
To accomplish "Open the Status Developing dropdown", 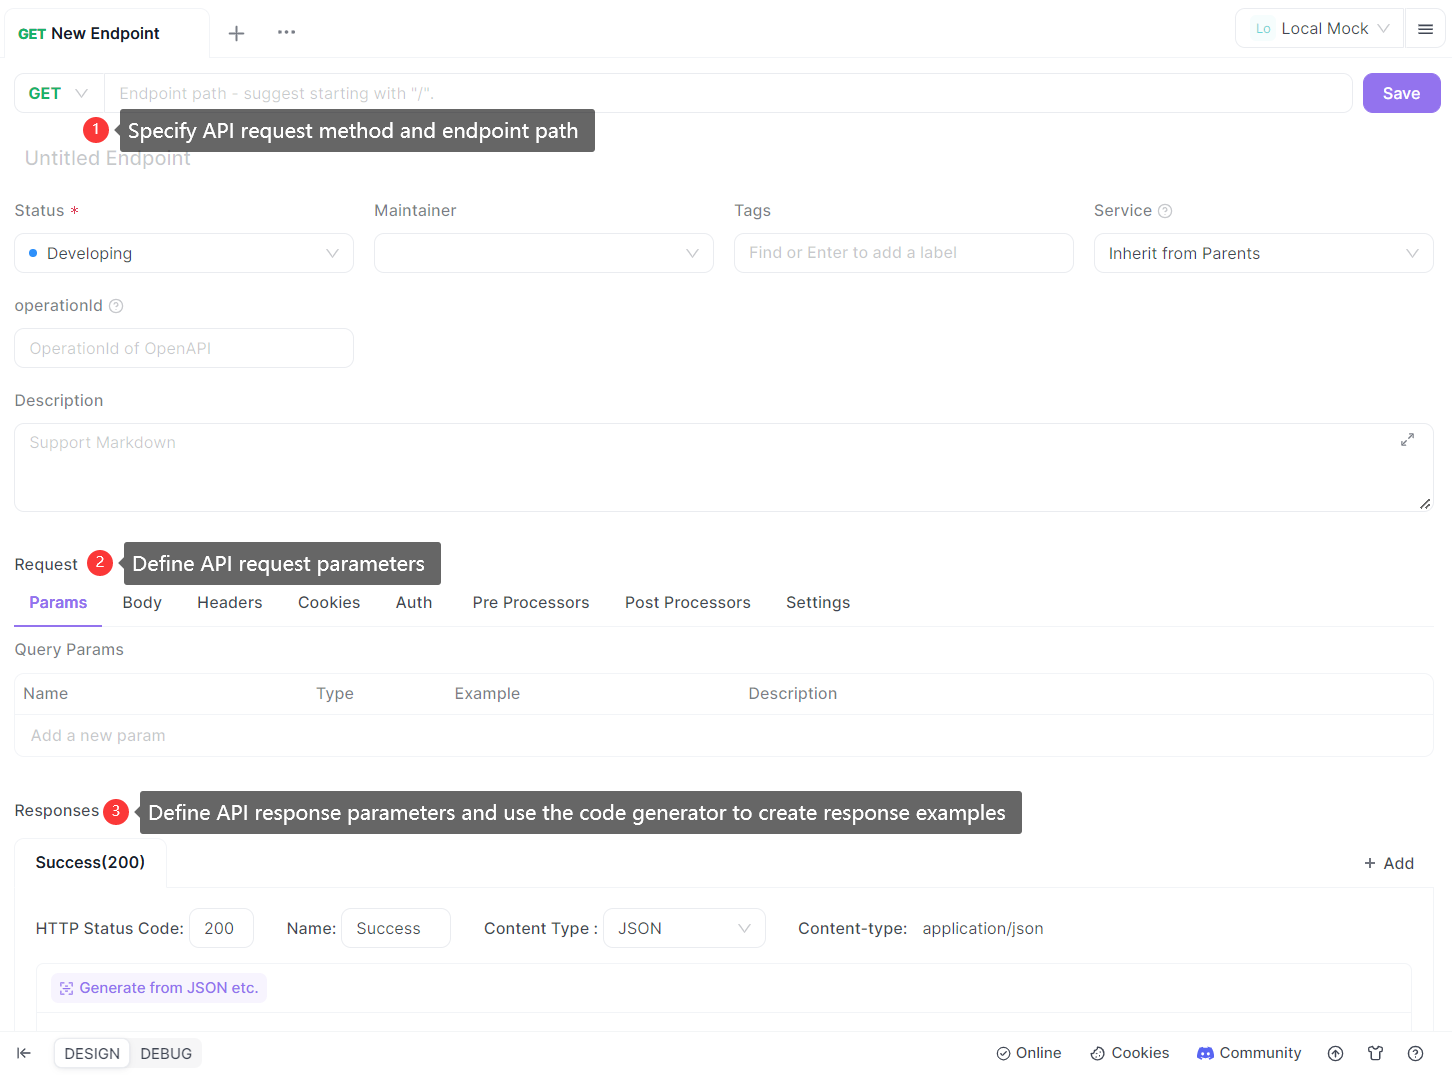I will click(x=184, y=253).
